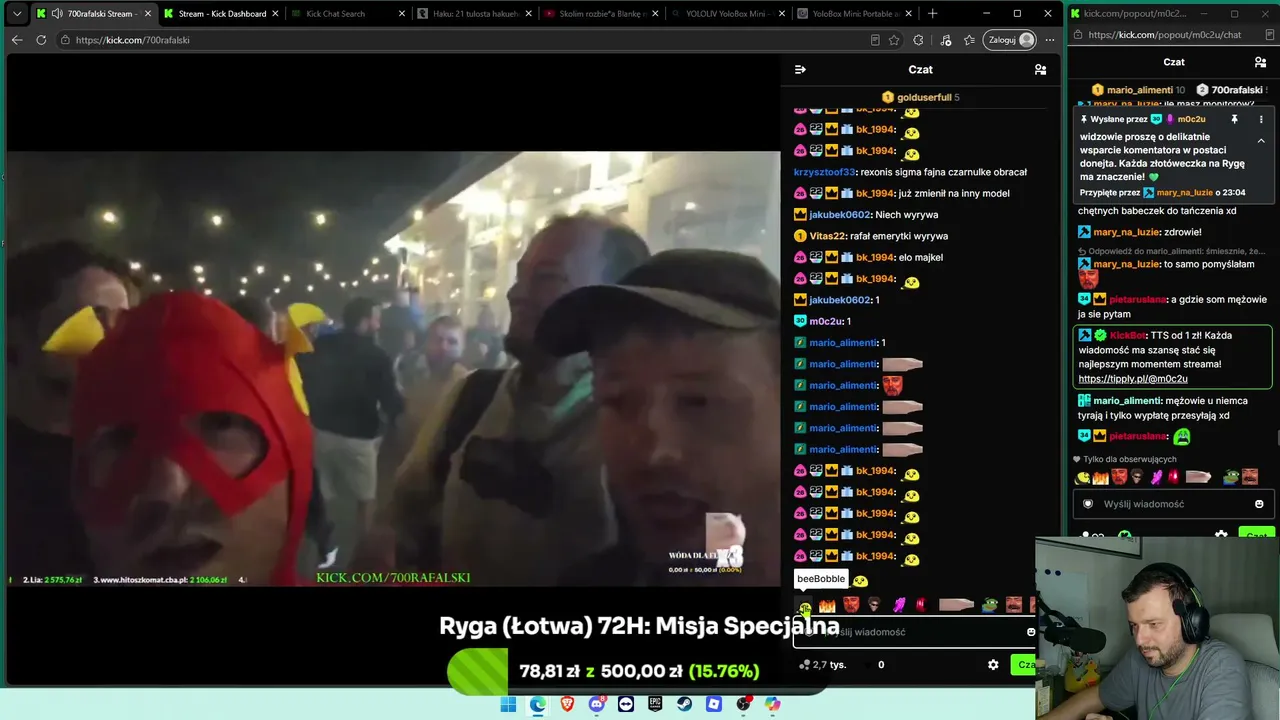
Task: Click jakubek0602 message Niech wyrywa
Action: pyautogui.click(x=907, y=215)
